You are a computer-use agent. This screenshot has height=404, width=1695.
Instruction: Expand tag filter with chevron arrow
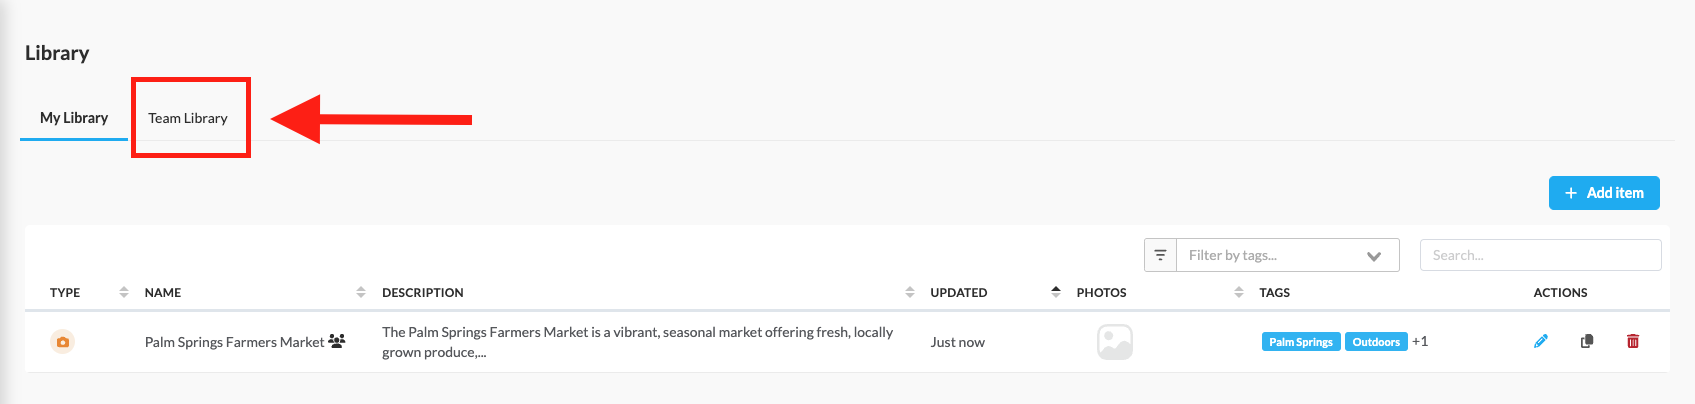pyautogui.click(x=1374, y=256)
